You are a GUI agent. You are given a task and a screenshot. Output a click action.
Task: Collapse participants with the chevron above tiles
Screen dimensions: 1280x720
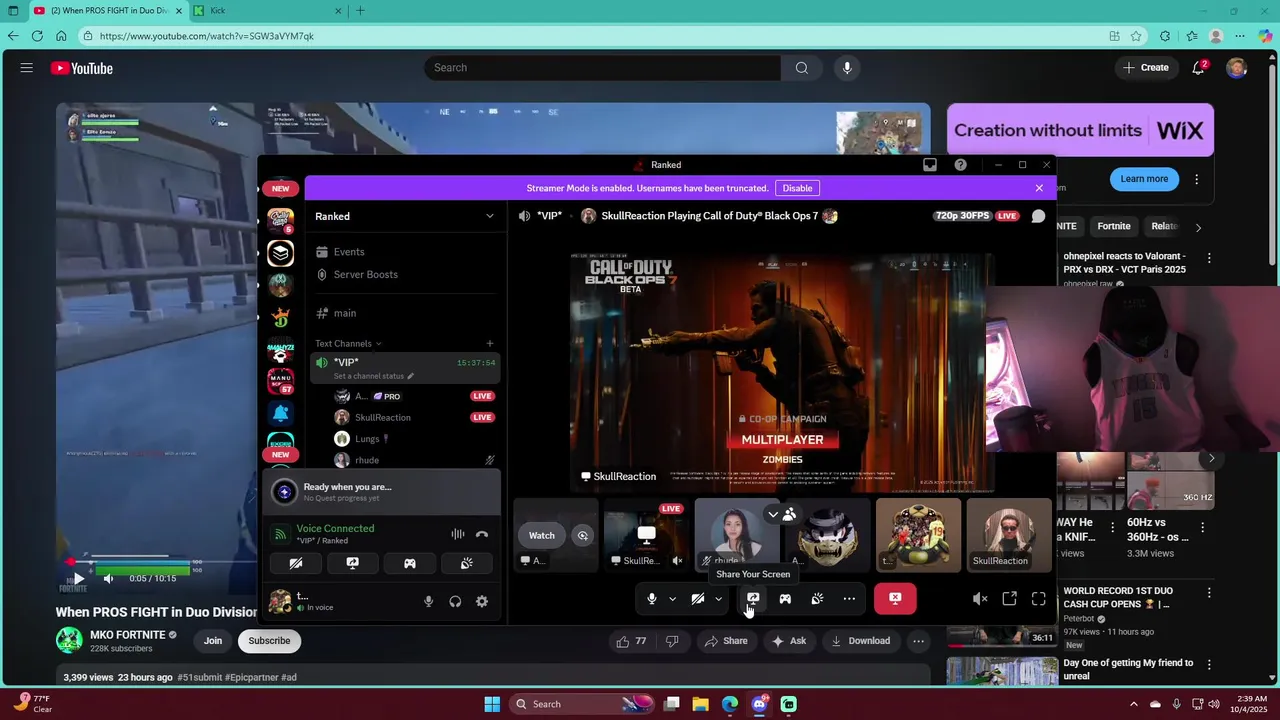[773, 515]
